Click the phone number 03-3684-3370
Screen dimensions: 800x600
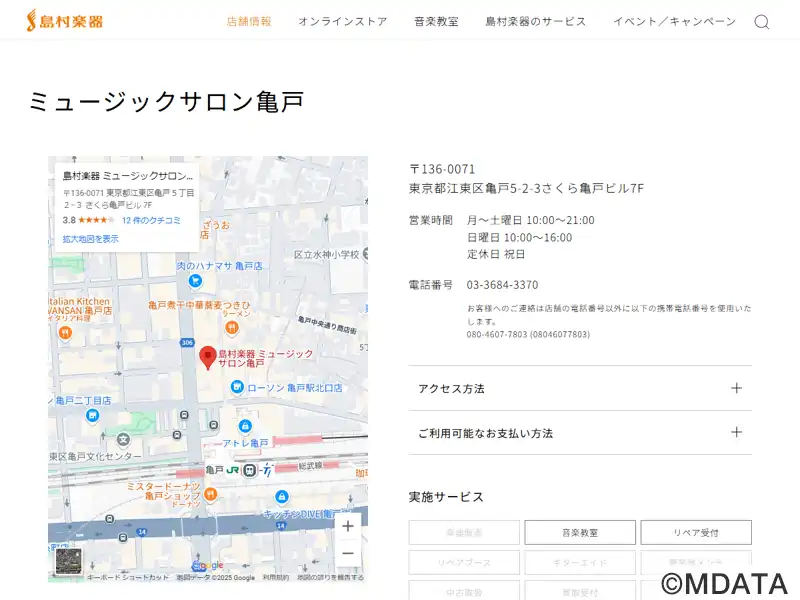(502, 285)
